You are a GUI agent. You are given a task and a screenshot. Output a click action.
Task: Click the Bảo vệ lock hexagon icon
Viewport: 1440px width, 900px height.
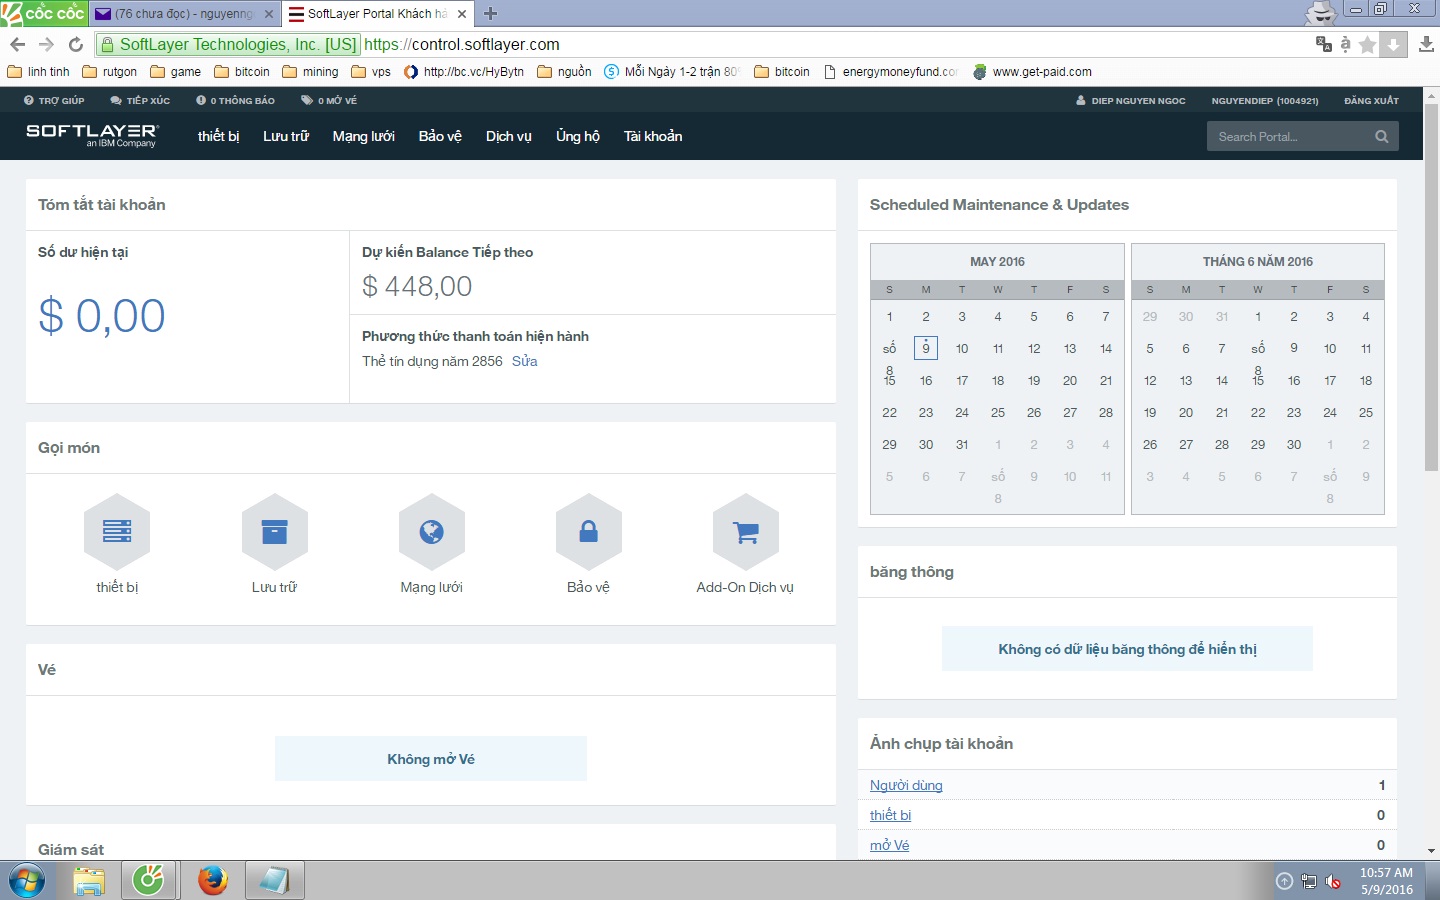588,531
